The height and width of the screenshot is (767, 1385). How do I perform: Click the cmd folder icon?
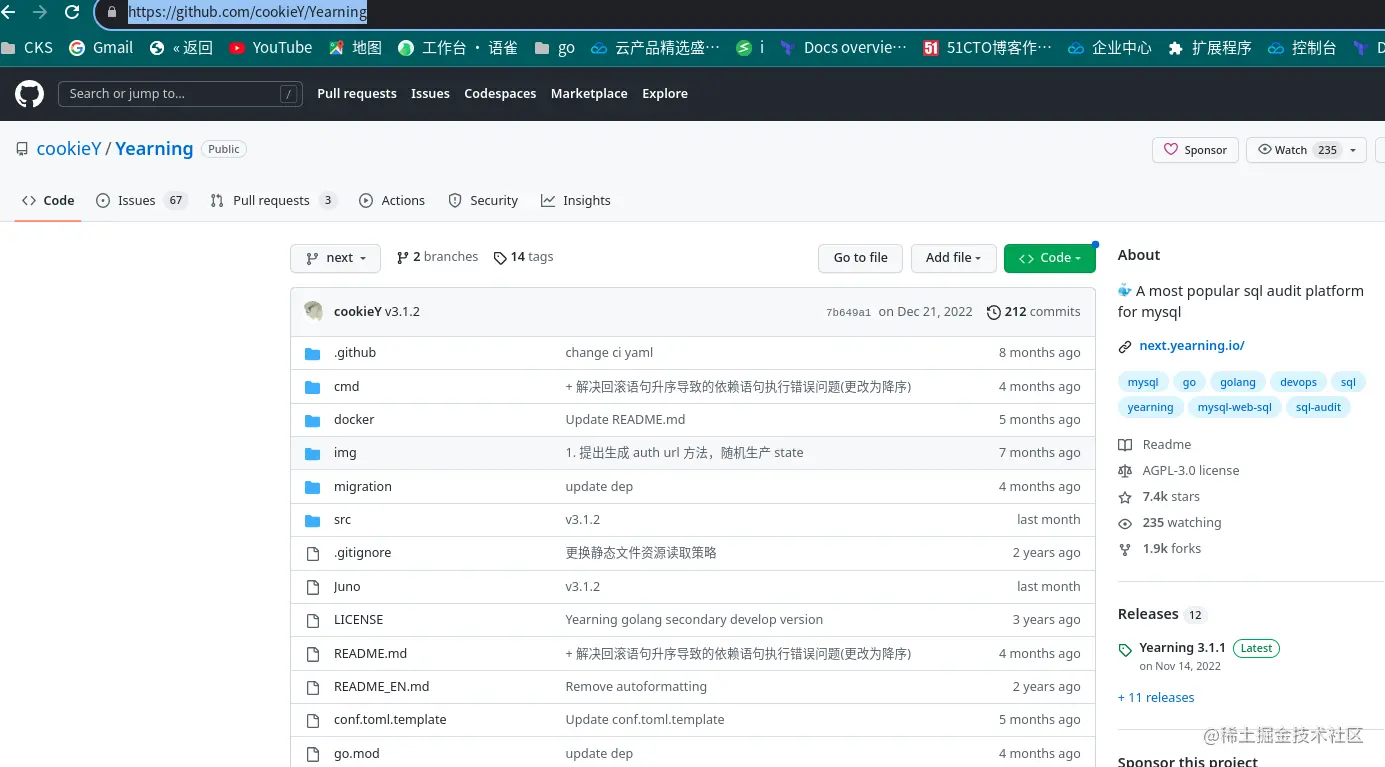coord(312,386)
